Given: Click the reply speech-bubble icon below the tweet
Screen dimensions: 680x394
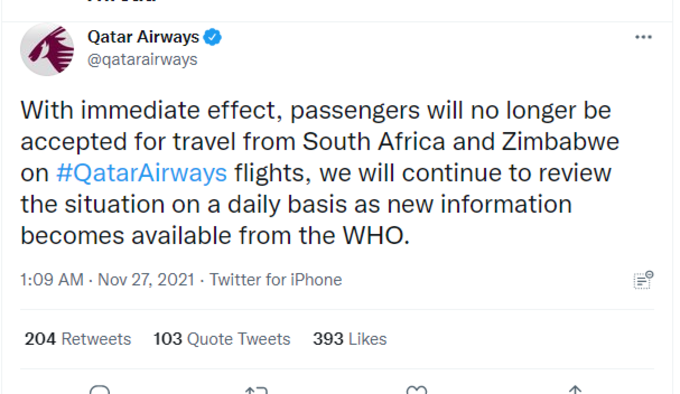Looking at the screenshot, I should (100, 390).
